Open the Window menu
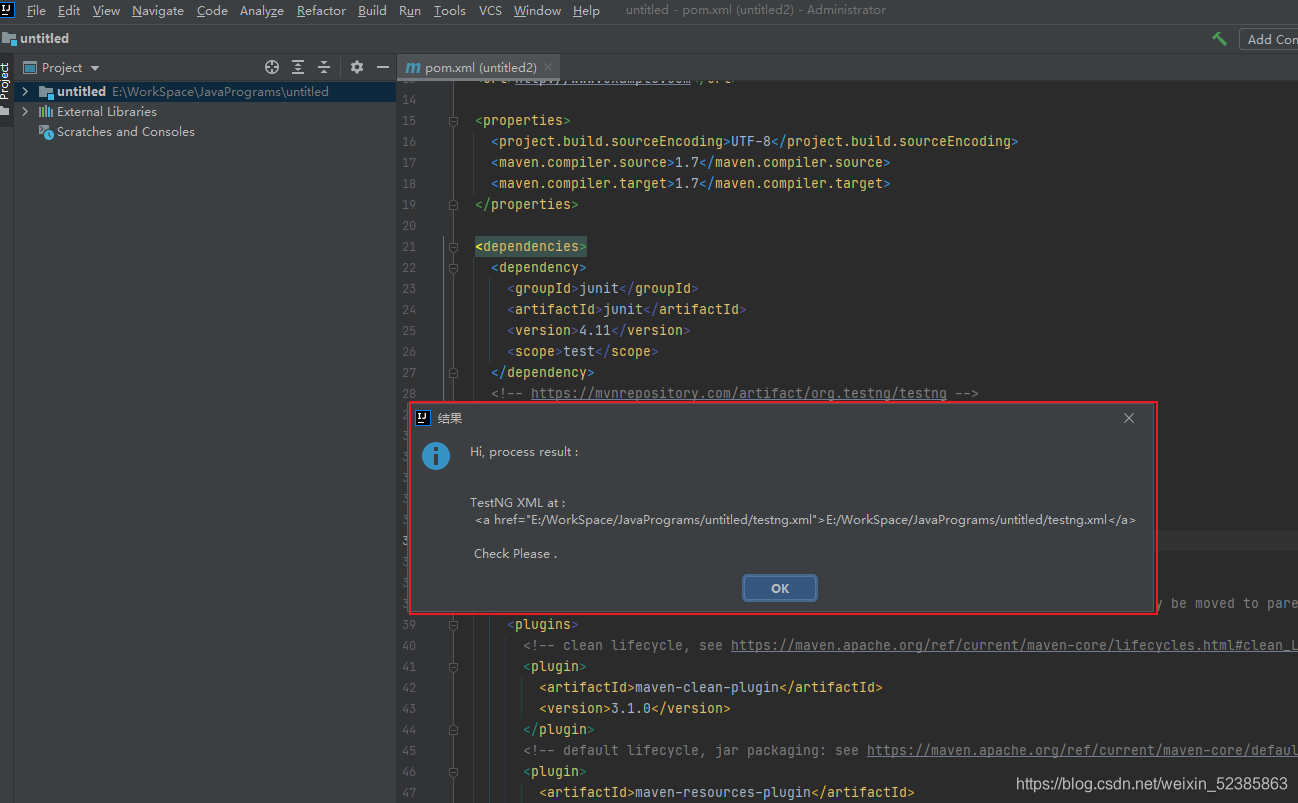 (x=537, y=10)
